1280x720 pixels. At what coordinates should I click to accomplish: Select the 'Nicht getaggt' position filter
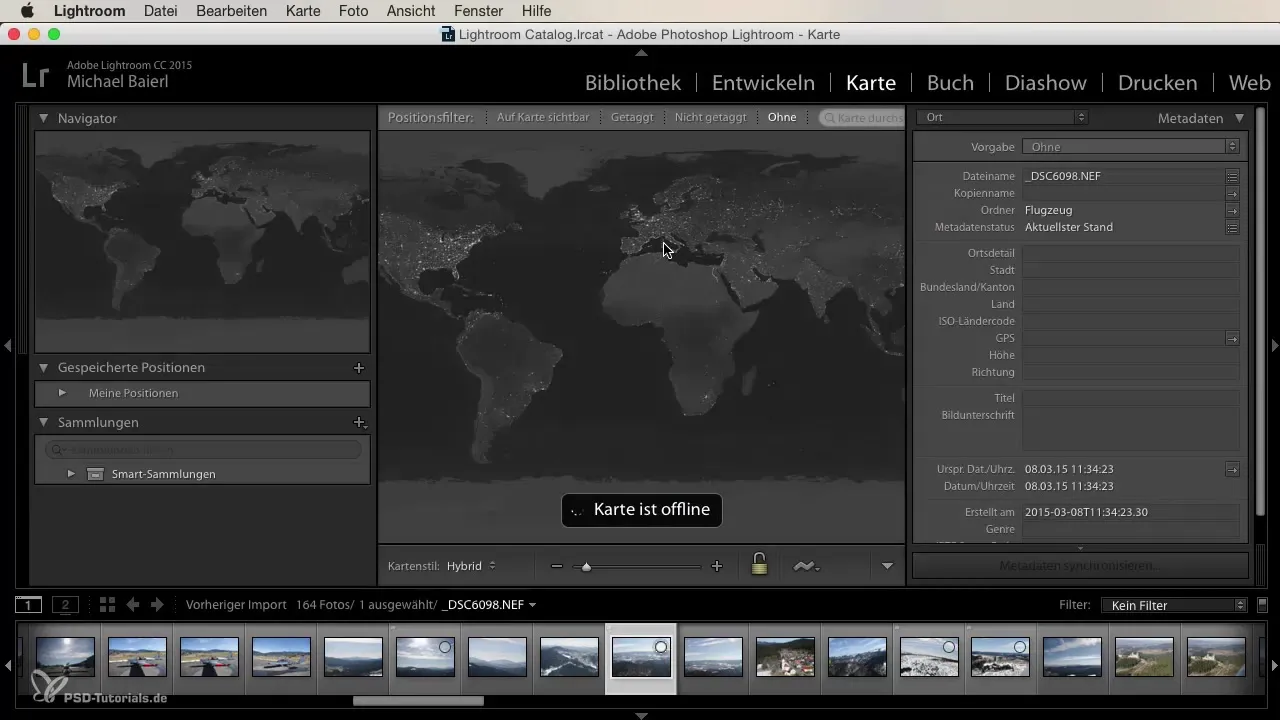click(x=710, y=117)
